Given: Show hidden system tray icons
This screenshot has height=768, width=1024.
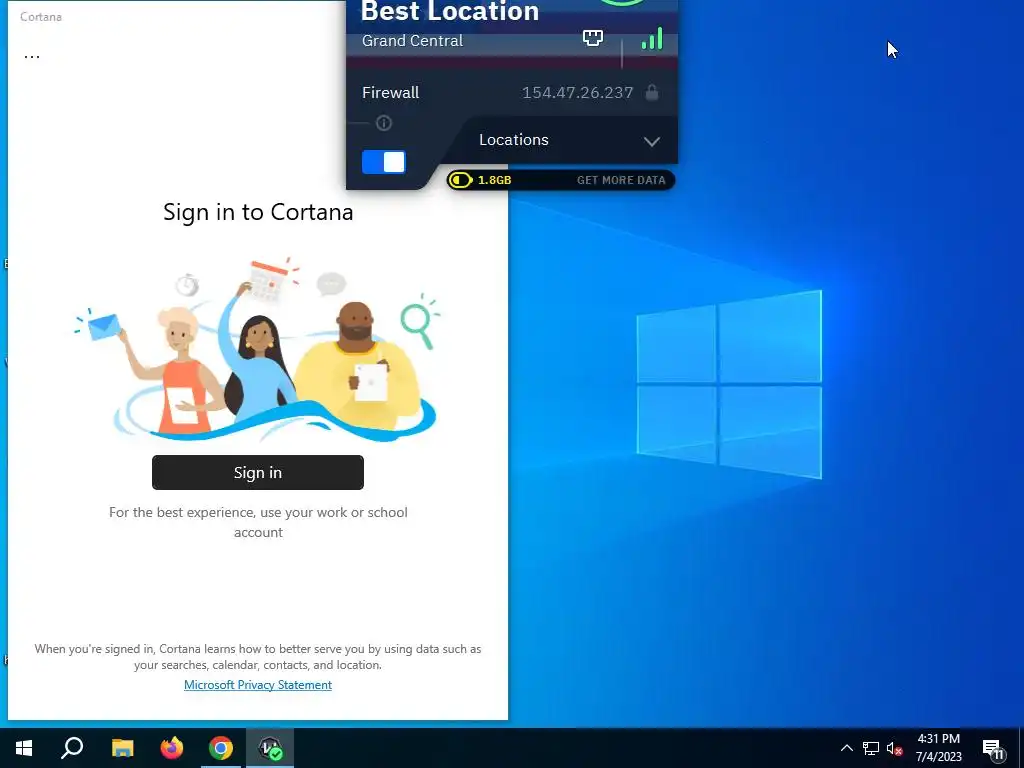Looking at the screenshot, I should pyautogui.click(x=846, y=748).
